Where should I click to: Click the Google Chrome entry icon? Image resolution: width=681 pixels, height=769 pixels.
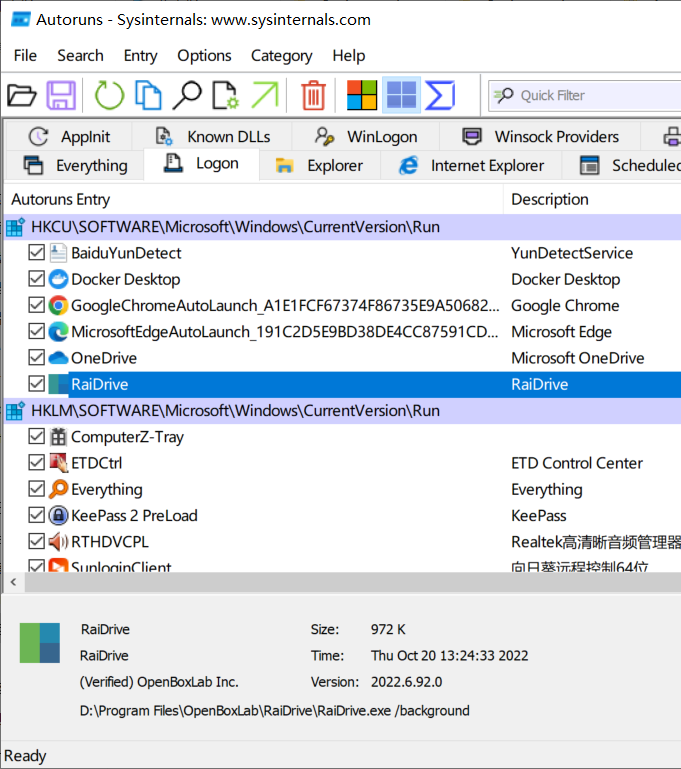click(x=58, y=306)
